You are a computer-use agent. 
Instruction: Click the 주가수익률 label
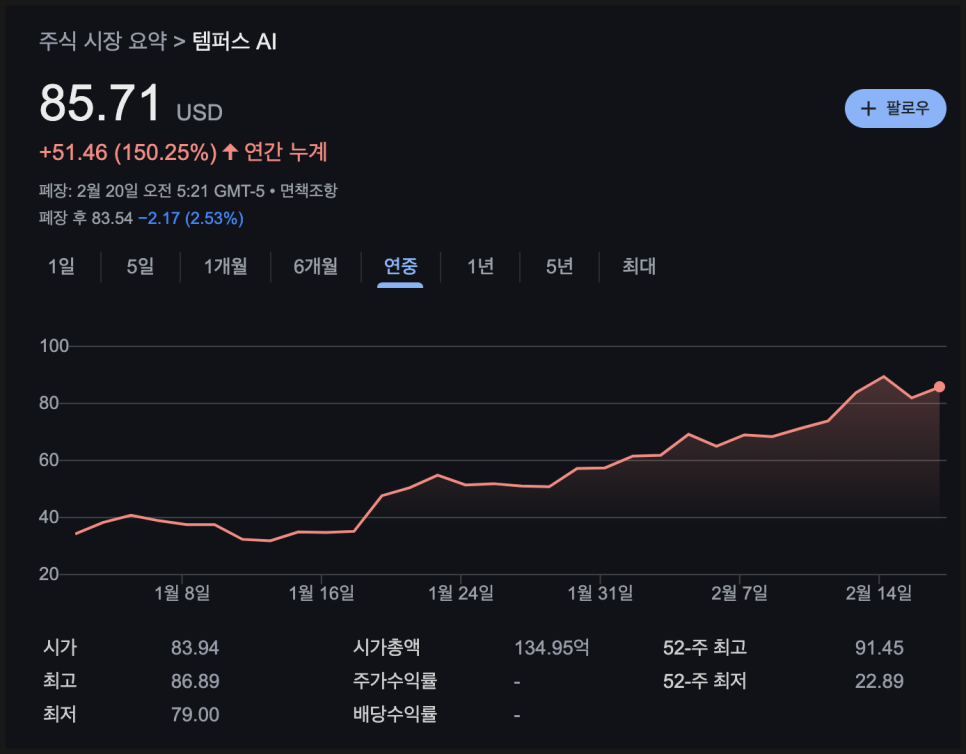tap(395, 681)
